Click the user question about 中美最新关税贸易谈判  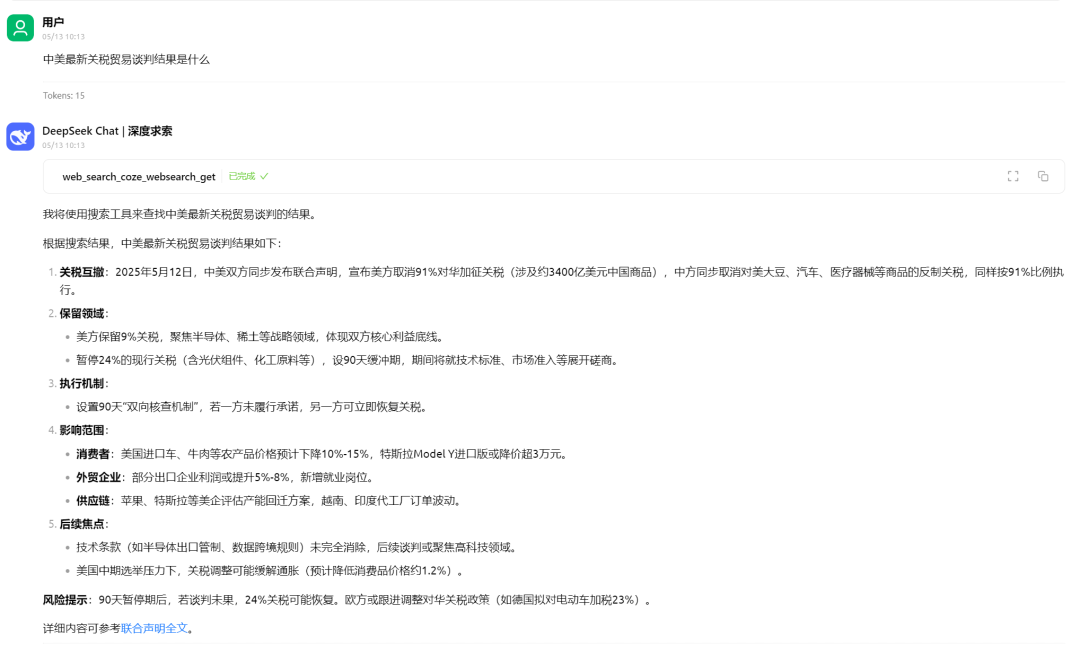(x=126, y=59)
